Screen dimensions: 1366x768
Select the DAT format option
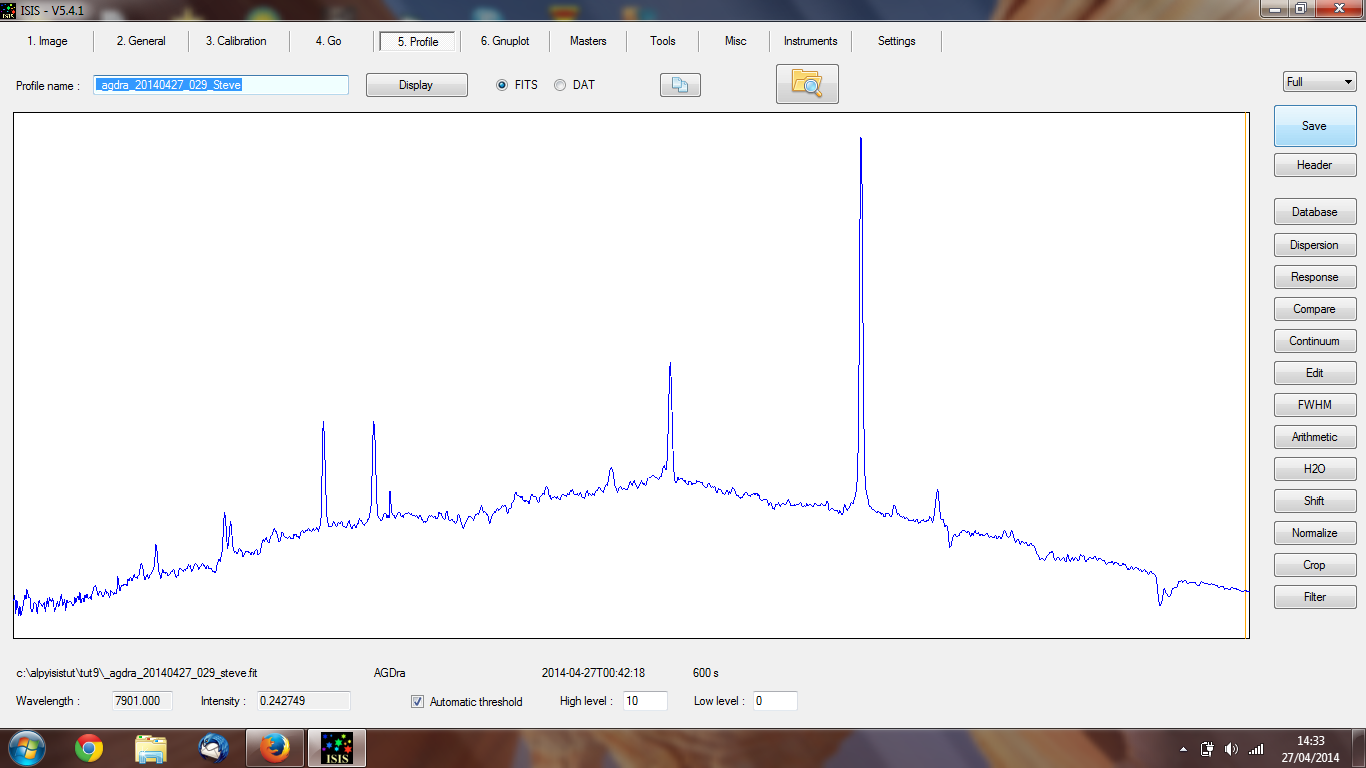click(x=560, y=85)
